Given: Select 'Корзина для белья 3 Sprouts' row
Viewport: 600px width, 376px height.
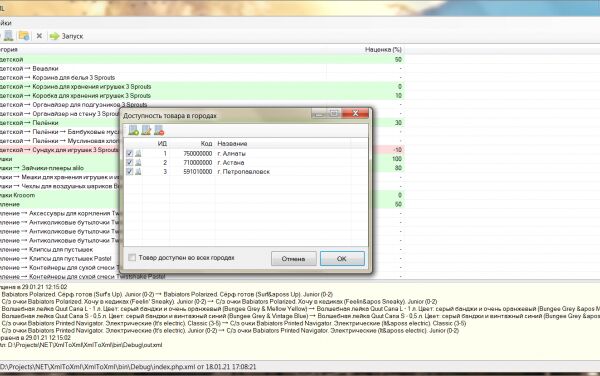Looking at the screenshot, I should tap(202, 78).
